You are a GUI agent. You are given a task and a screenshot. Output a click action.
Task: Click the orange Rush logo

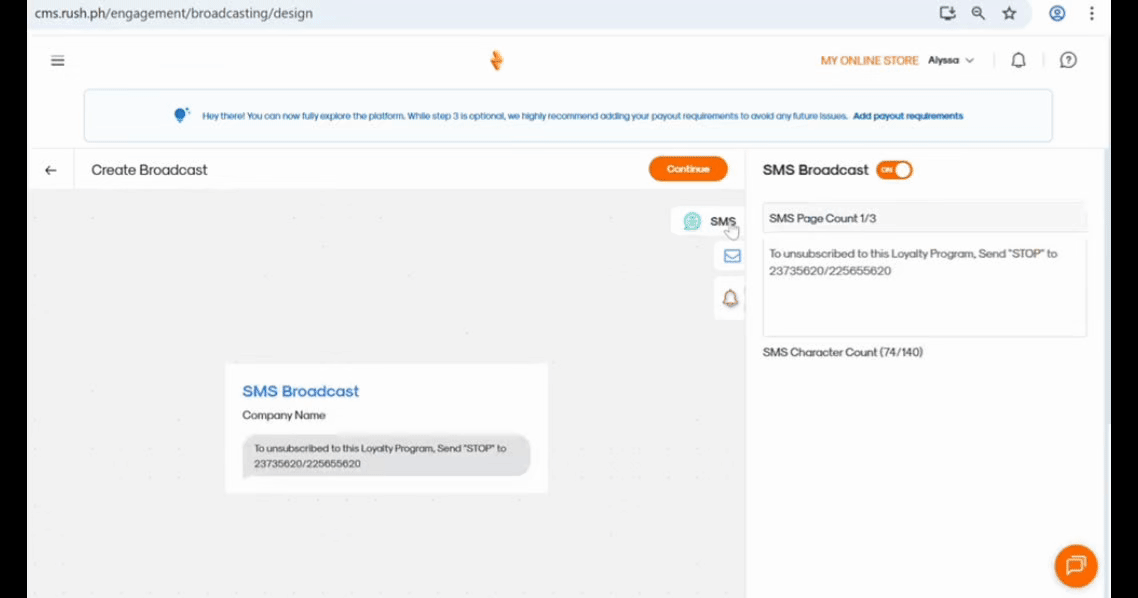coord(496,61)
